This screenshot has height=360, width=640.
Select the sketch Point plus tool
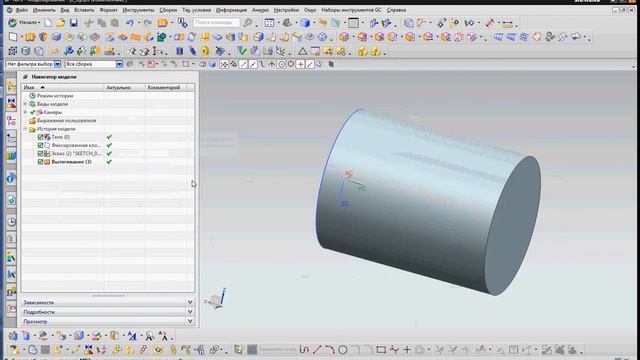(x=407, y=350)
